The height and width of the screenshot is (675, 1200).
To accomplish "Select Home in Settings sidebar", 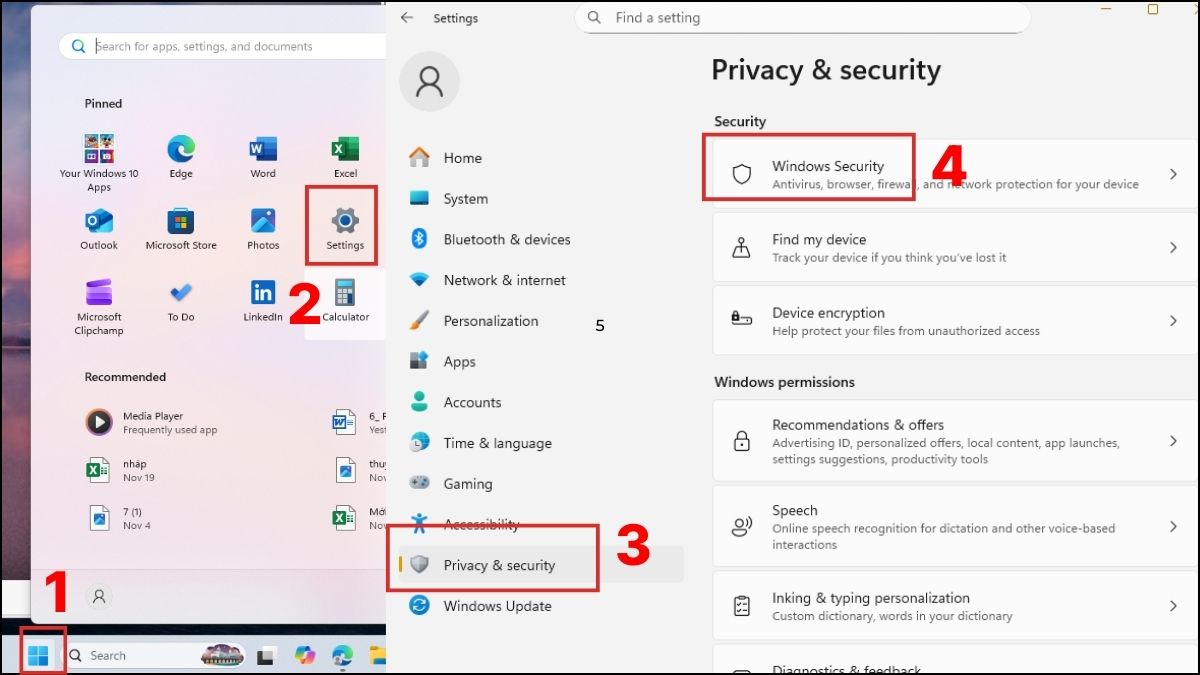I will [x=540, y=158].
